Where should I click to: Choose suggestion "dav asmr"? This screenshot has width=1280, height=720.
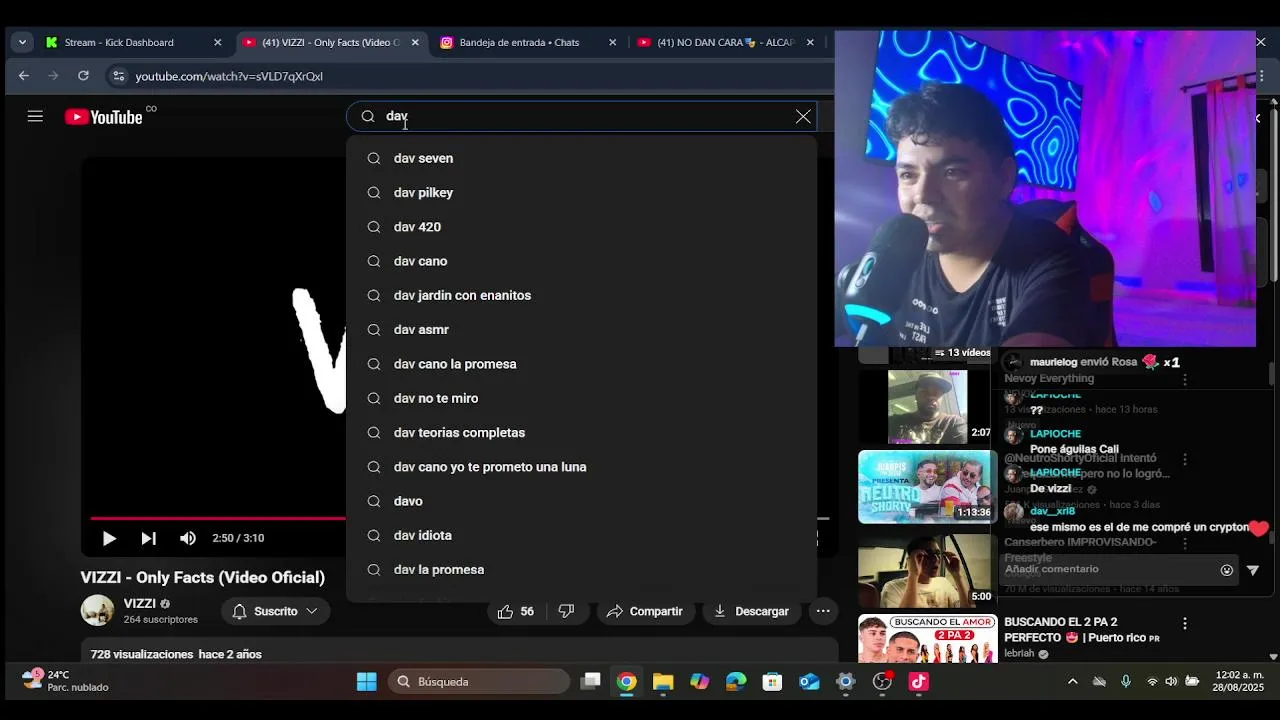(581, 329)
